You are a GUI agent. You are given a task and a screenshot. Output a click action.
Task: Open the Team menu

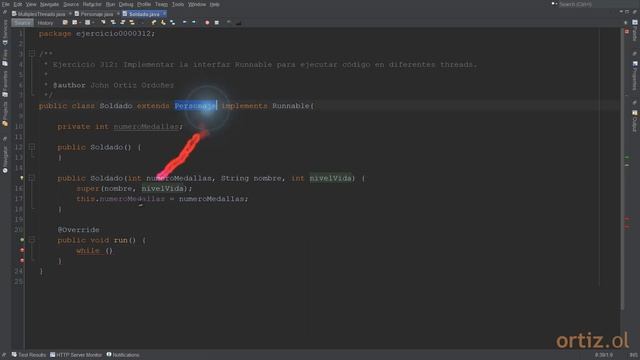[x=161, y=4]
